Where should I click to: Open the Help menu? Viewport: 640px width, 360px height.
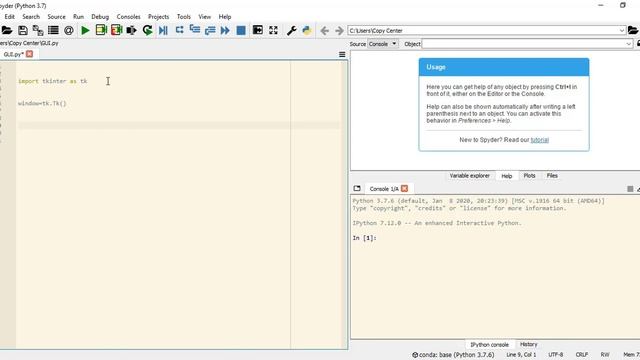[225, 17]
